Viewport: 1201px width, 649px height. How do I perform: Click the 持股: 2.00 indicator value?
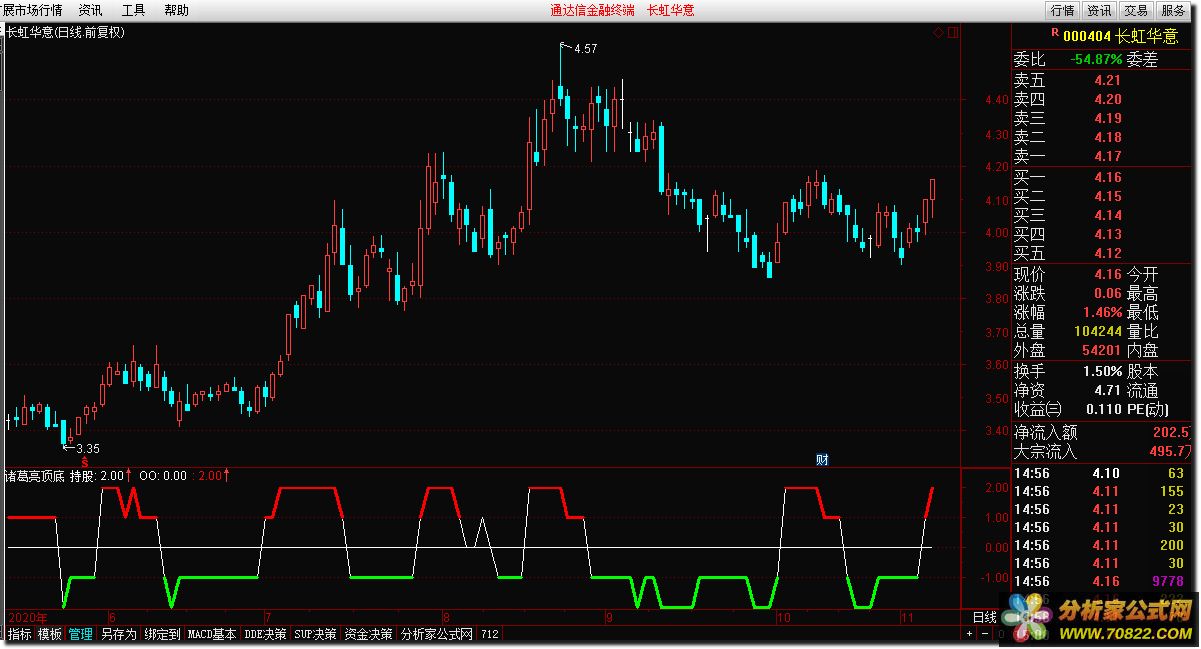(99, 476)
